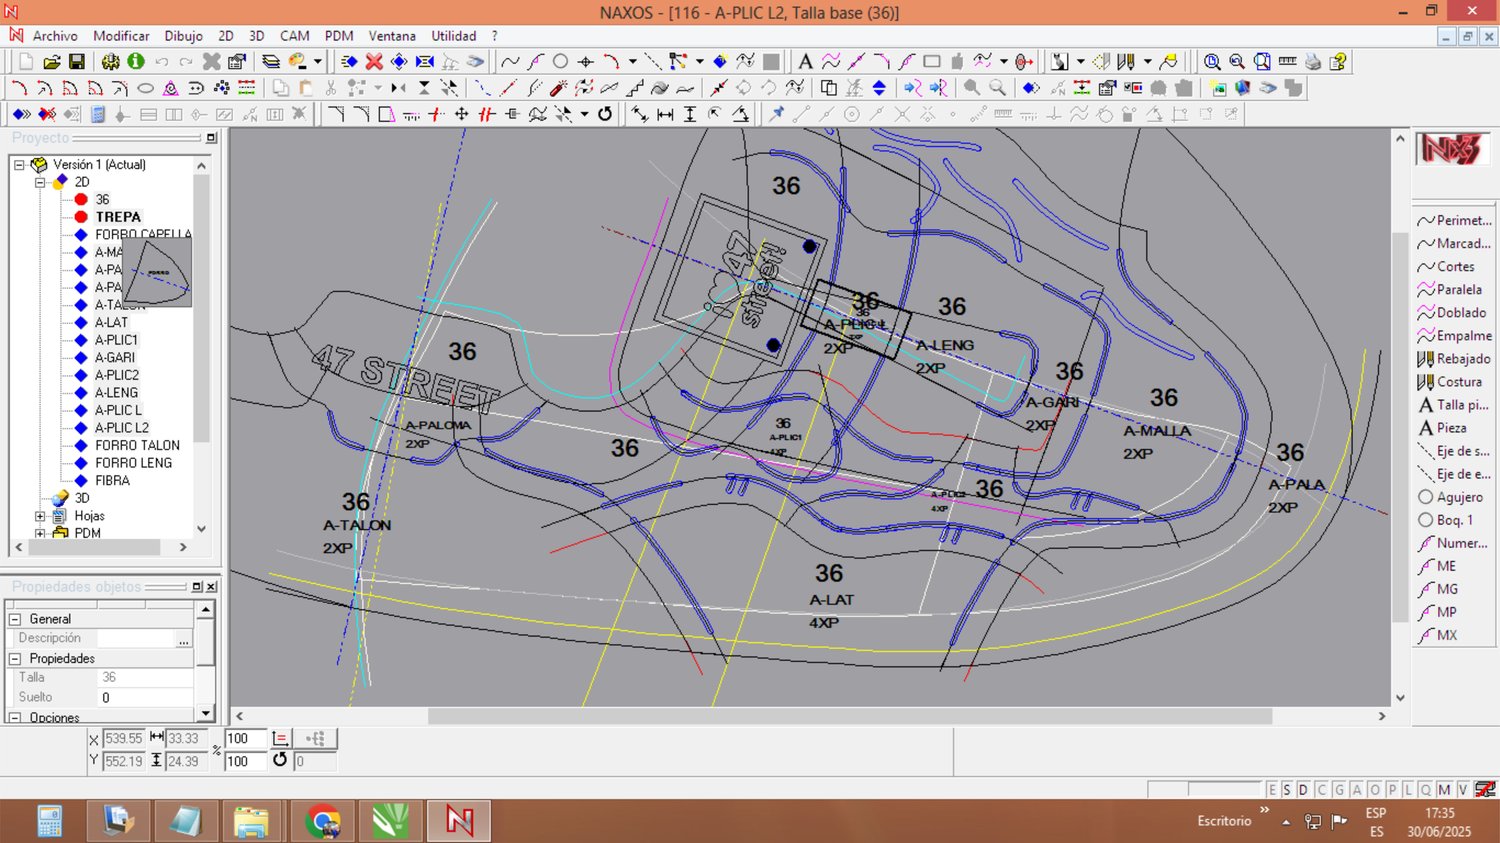Toggle the V indicator in status bar
The height and width of the screenshot is (843, 1500).
pyautogui.click(x=1463, y=790)
